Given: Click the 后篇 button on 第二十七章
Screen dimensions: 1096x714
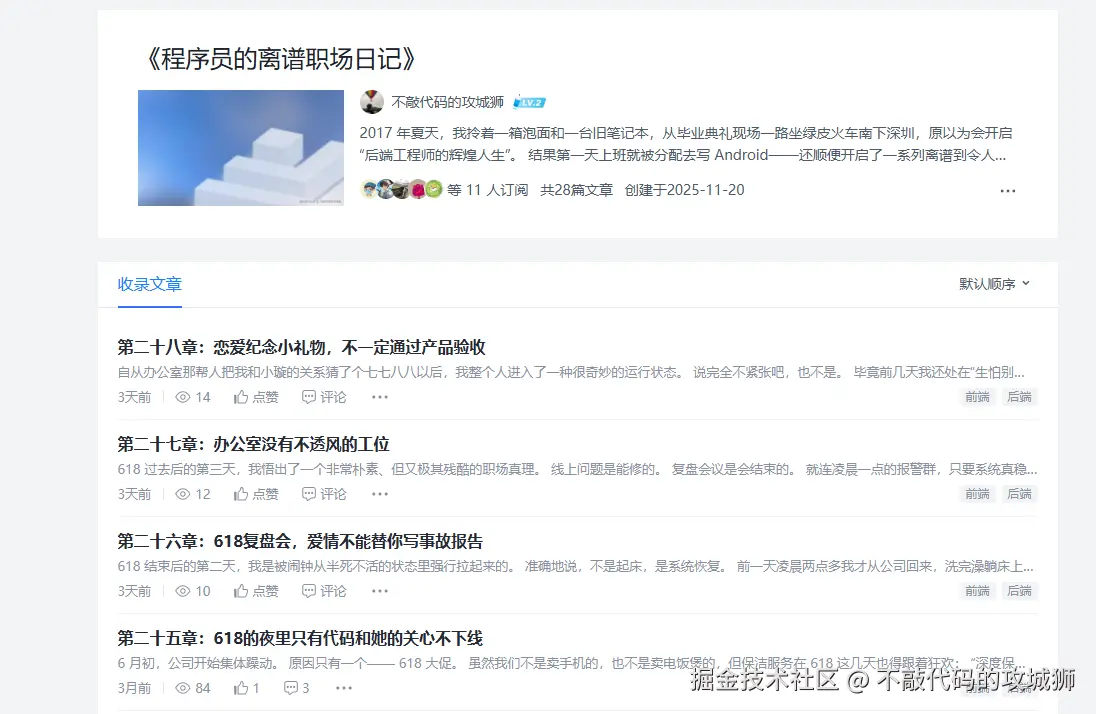Looking at the screenshot, I should tap(1019, 494).
